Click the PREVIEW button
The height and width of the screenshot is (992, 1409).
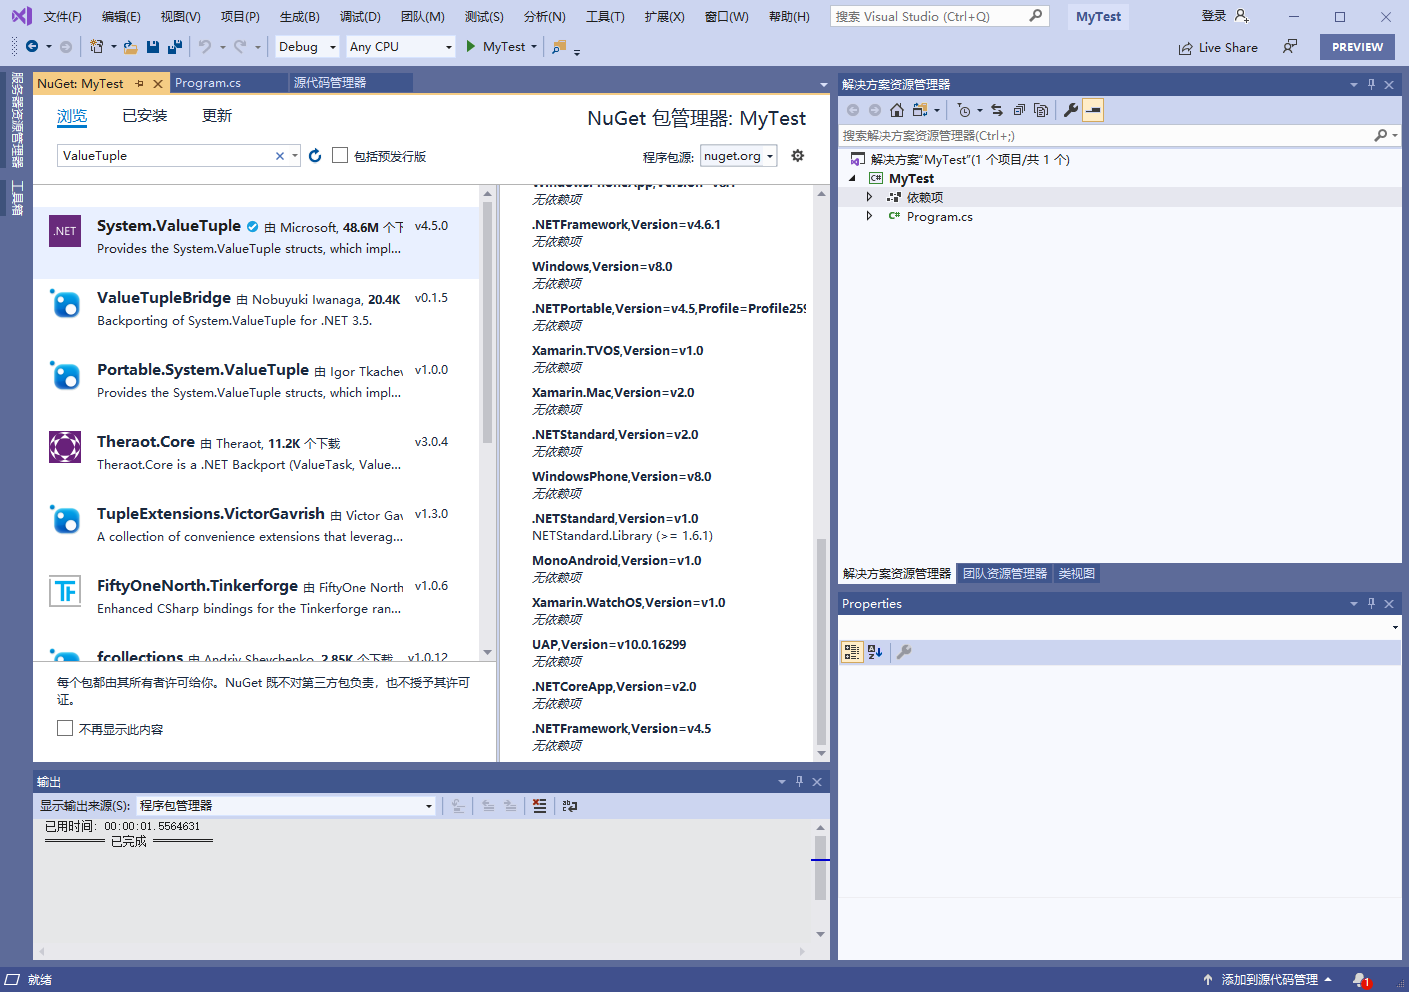coord(1357,47)
